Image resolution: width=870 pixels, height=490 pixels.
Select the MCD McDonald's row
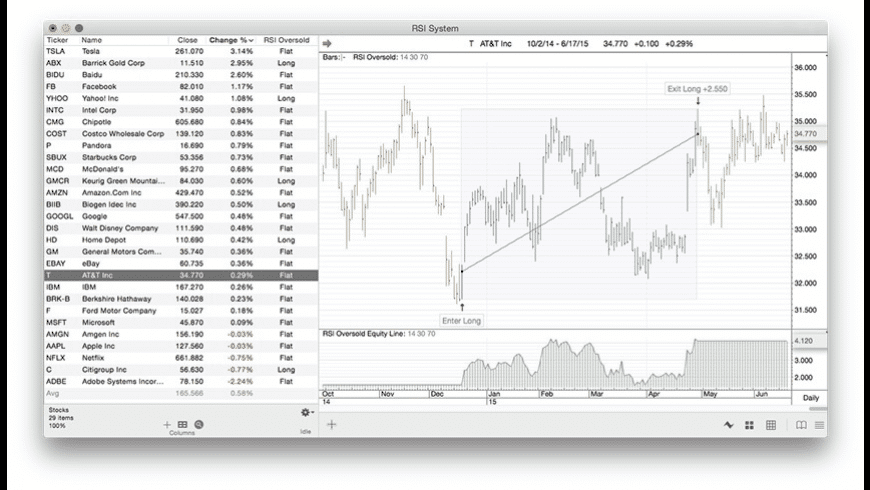click(181, 169)
